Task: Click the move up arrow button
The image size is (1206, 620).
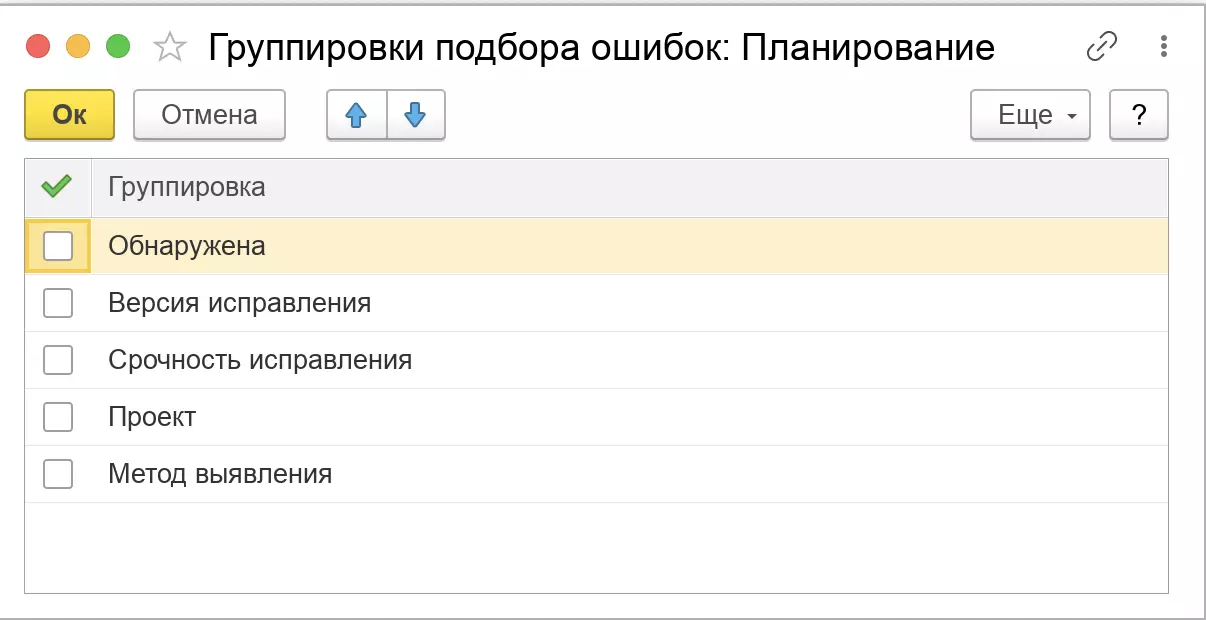Action: 356,115
